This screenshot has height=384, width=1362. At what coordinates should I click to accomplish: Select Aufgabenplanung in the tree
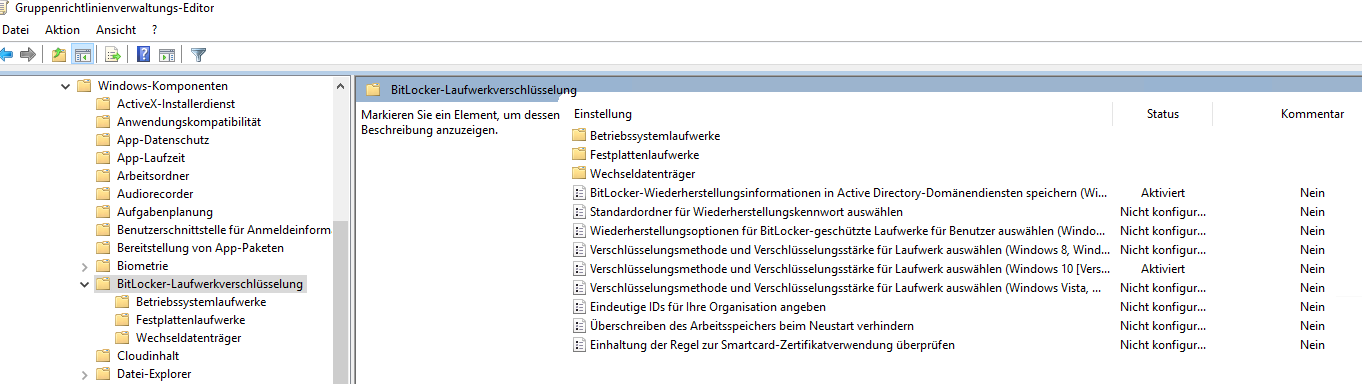click(165, 212)
